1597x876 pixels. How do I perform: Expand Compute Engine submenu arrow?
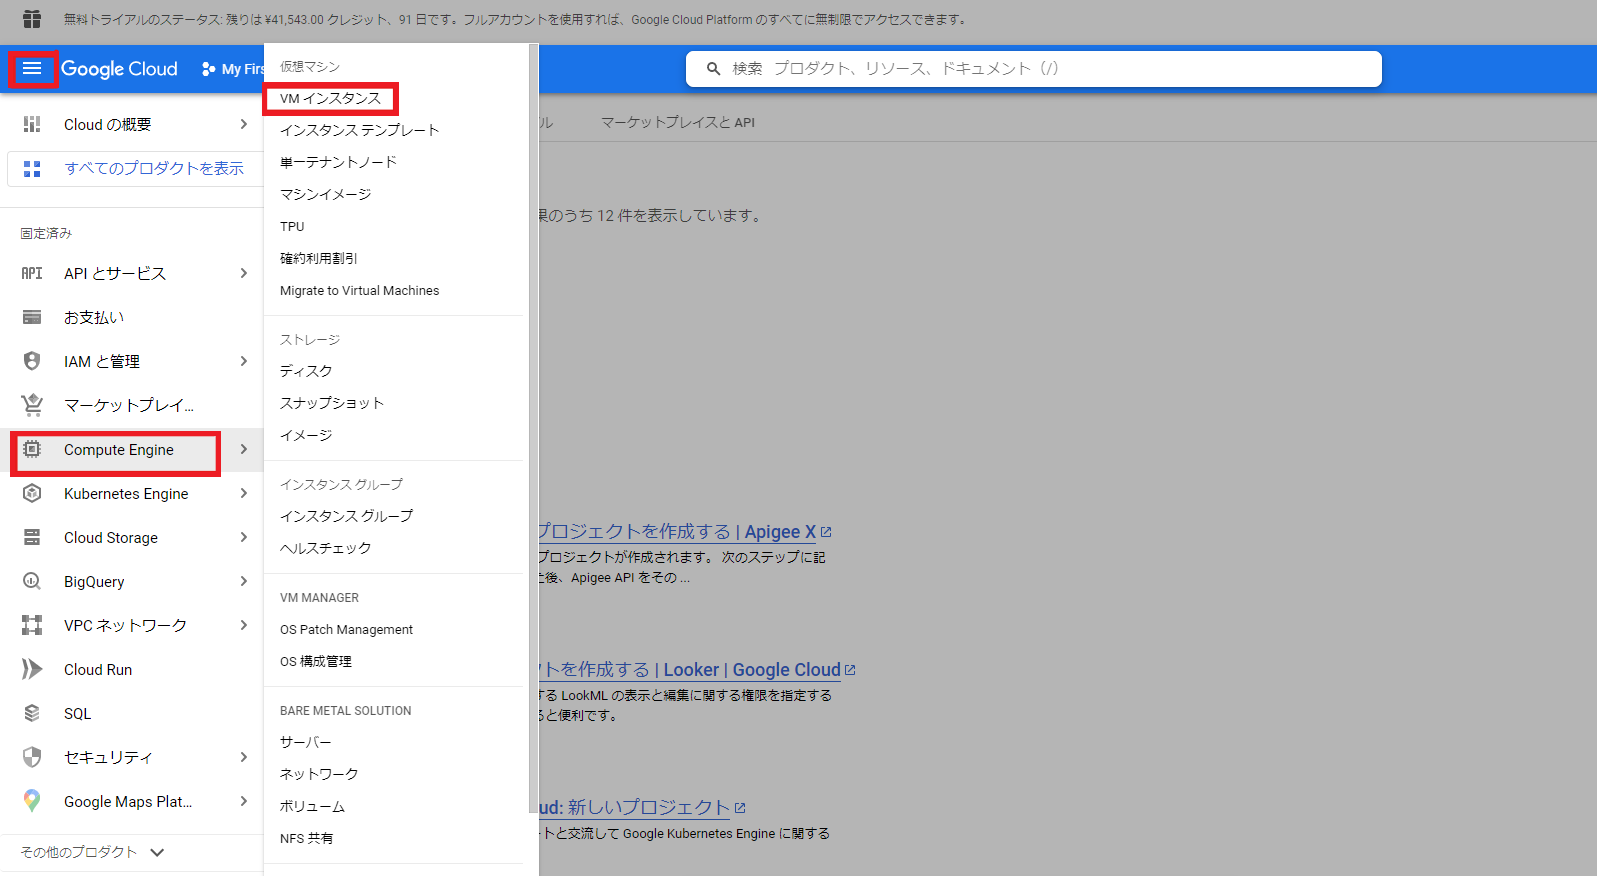pyautogui.click(x=243, y=449)
